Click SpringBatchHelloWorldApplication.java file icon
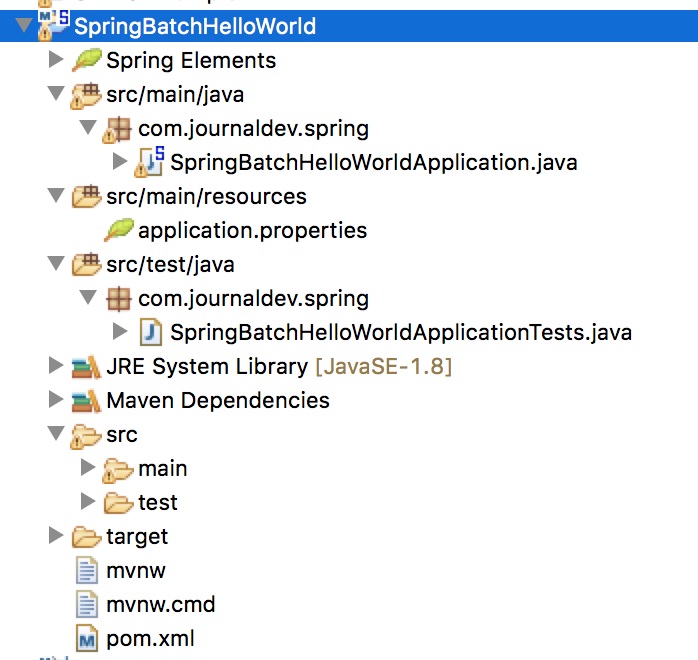This screenshot has height=660, width=698. 150,162
